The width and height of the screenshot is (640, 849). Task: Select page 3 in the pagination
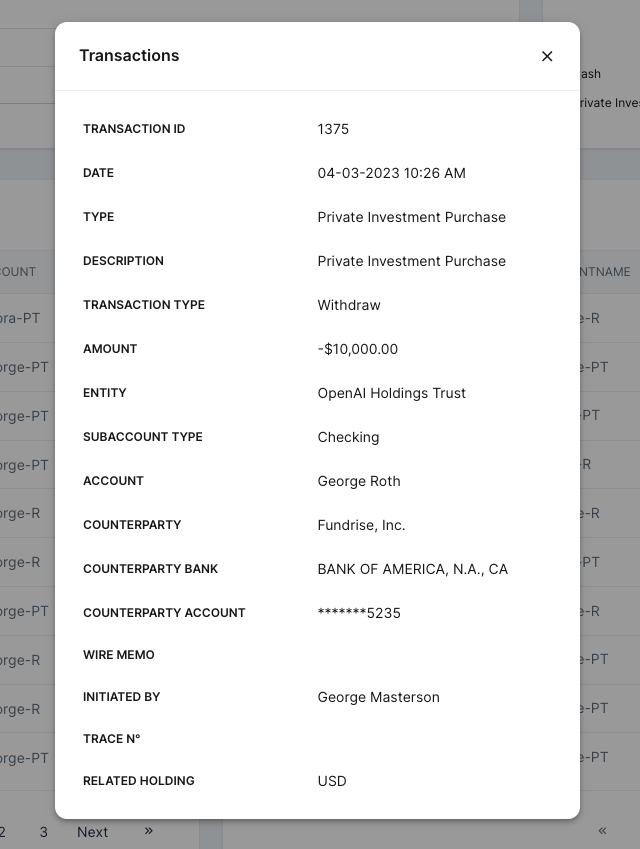[x=44, y=832]
